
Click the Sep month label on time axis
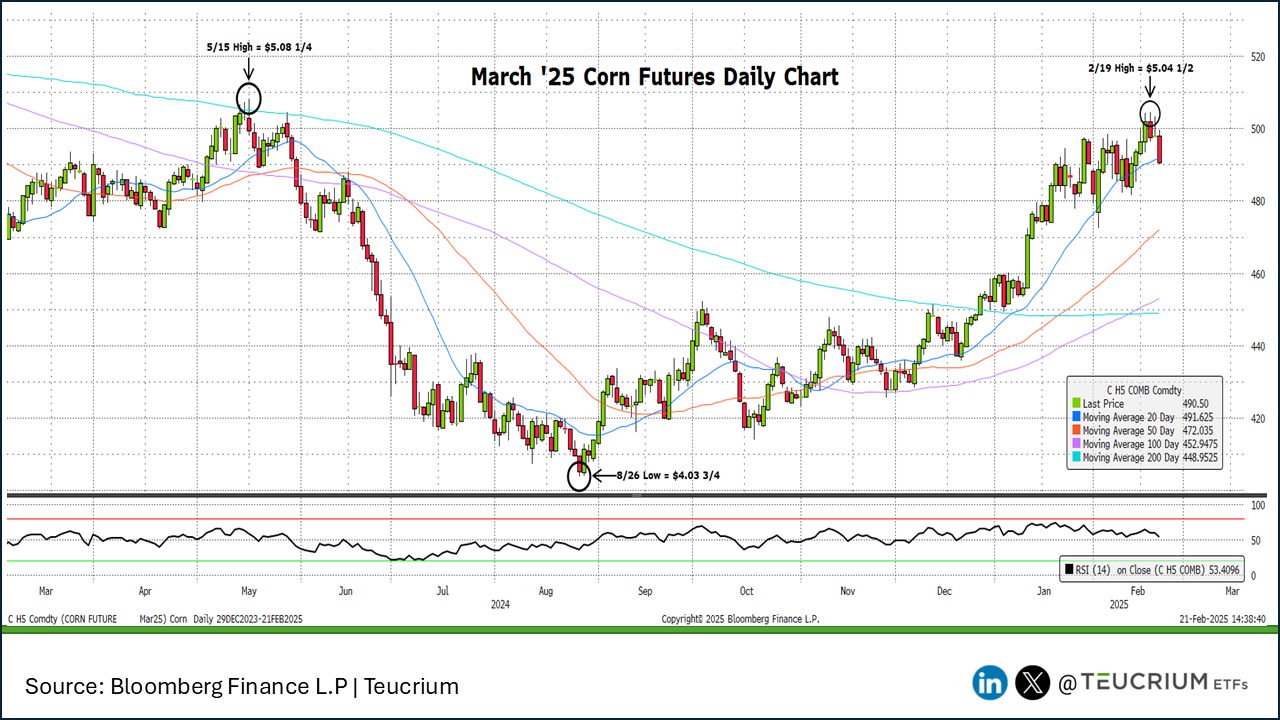click(645, 591)
